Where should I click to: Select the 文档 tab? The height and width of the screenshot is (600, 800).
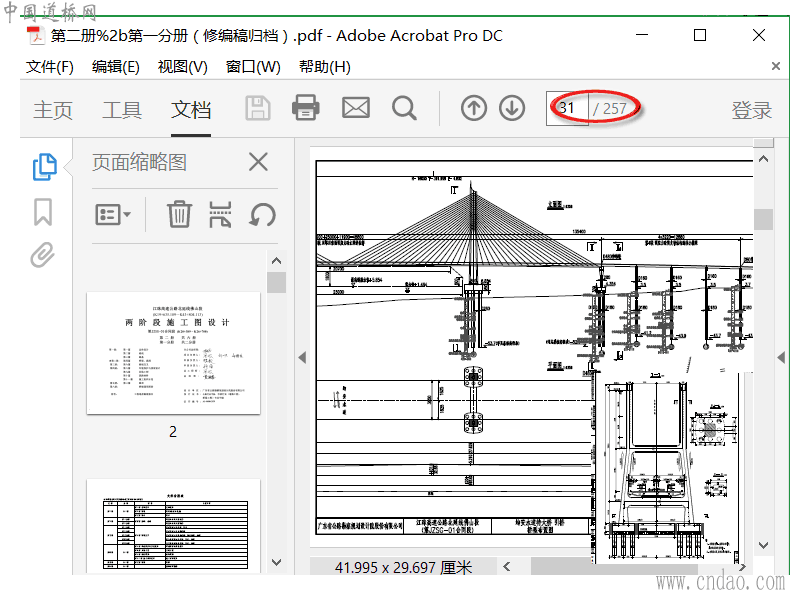191,110
